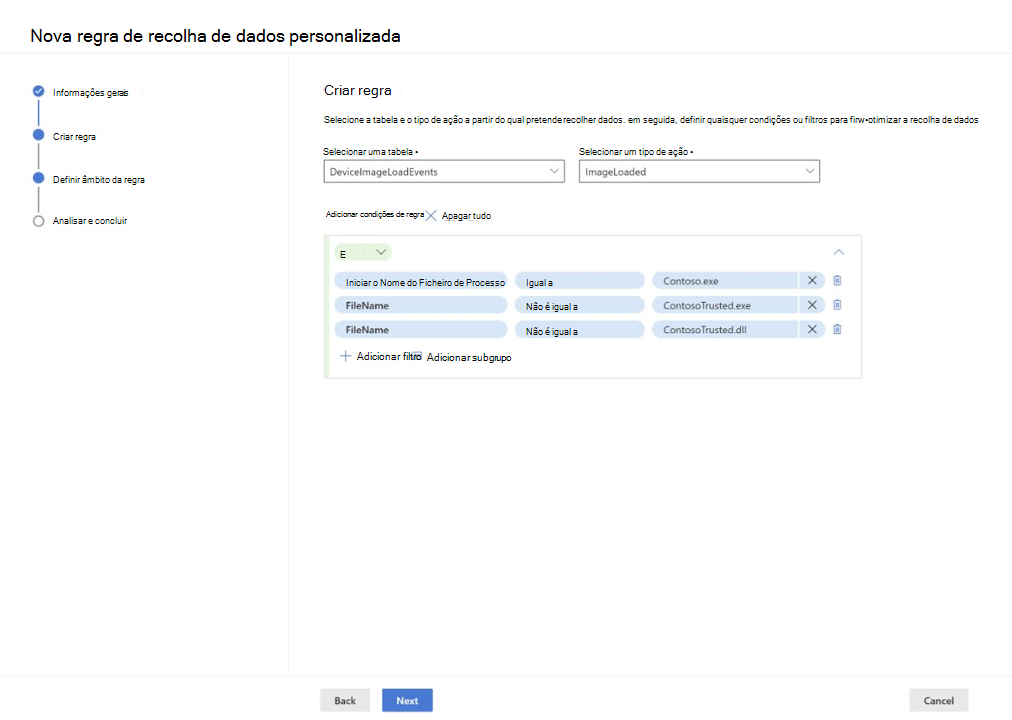The height and width of the screenshot is (720, 1012).
Task: Open the ImageLoaded action type dropdown
Action: [699, 172]
